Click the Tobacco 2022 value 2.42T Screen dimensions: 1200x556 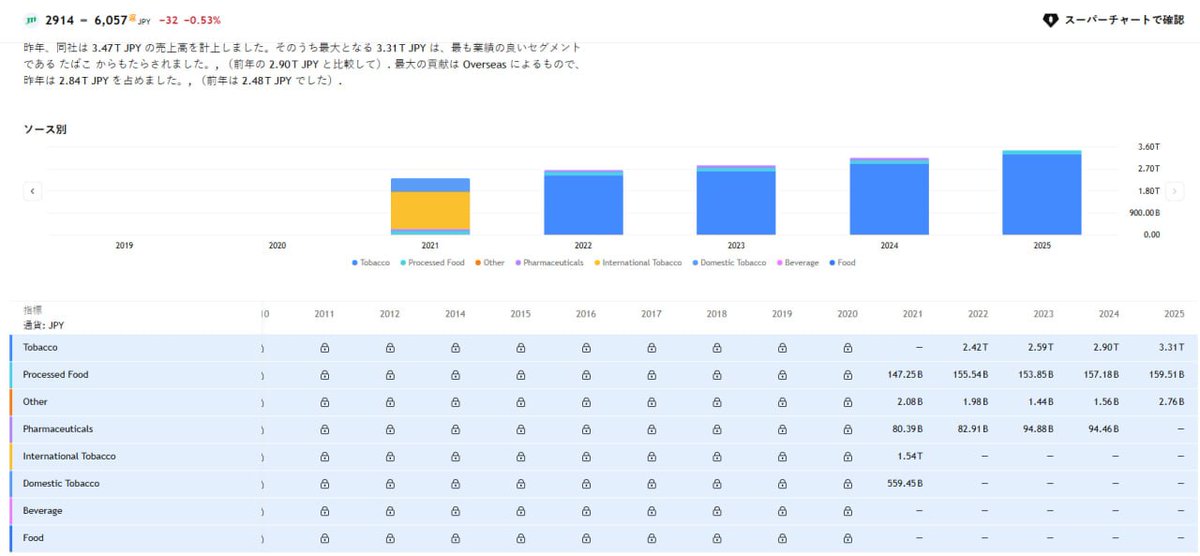pyautogui.click(x=977, y=348)
